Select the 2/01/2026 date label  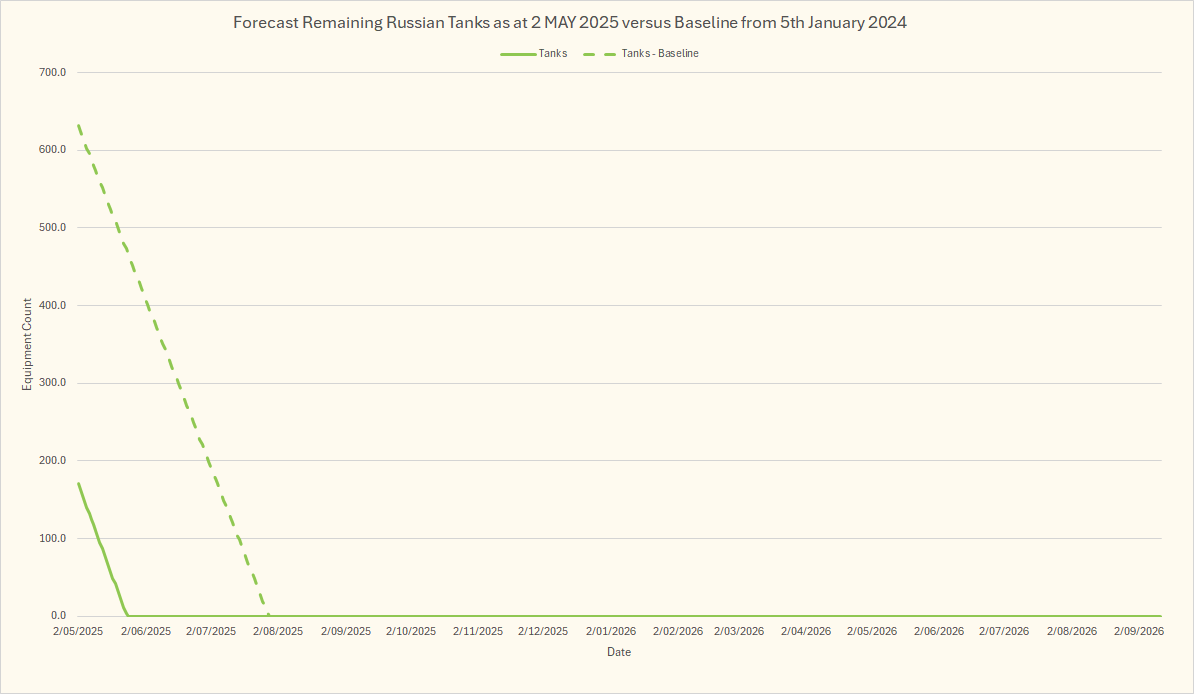click(610, 632)
